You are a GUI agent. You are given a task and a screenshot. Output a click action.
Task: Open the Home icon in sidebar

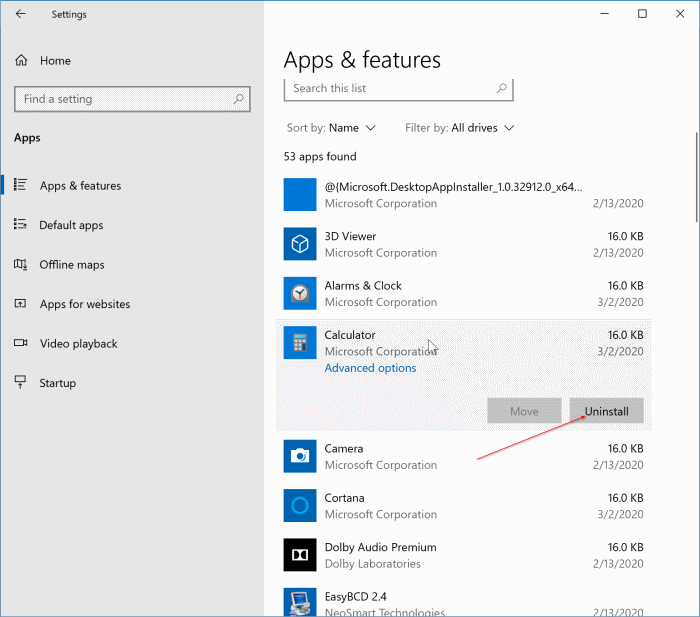(21, 60)
